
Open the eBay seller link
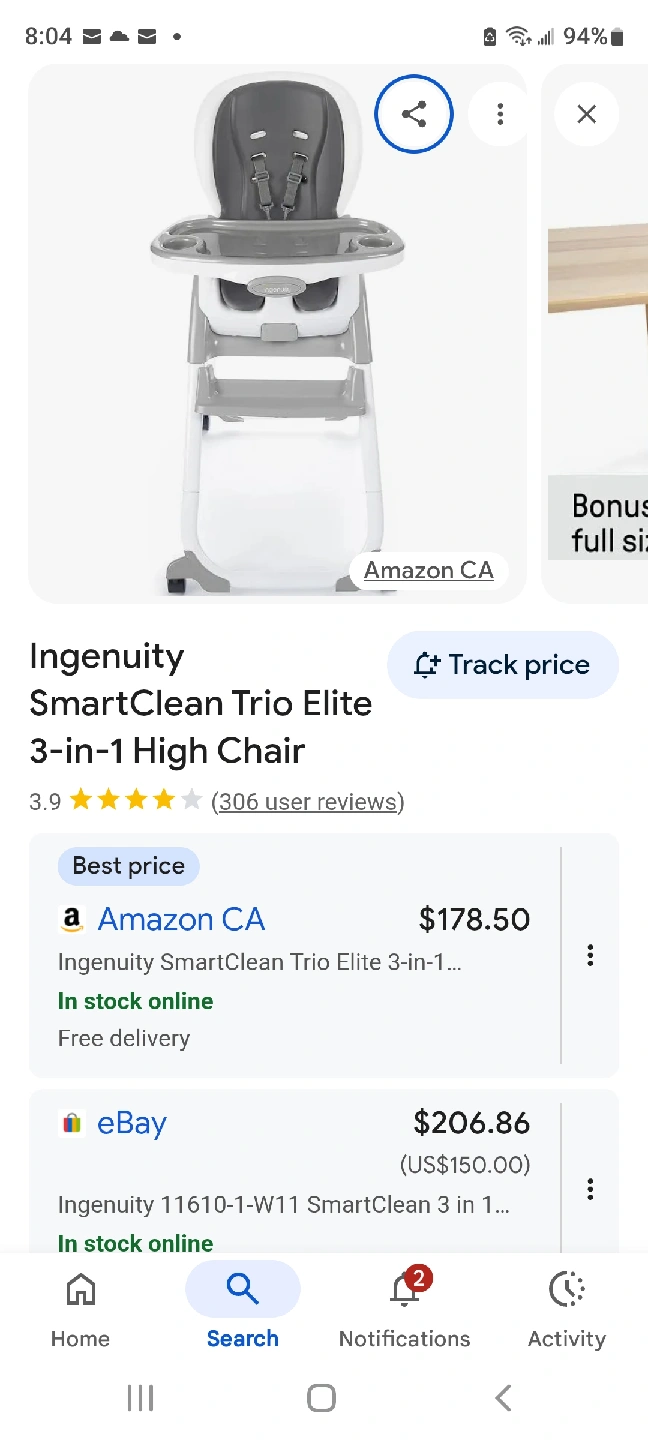click(x=132, y=1124)
